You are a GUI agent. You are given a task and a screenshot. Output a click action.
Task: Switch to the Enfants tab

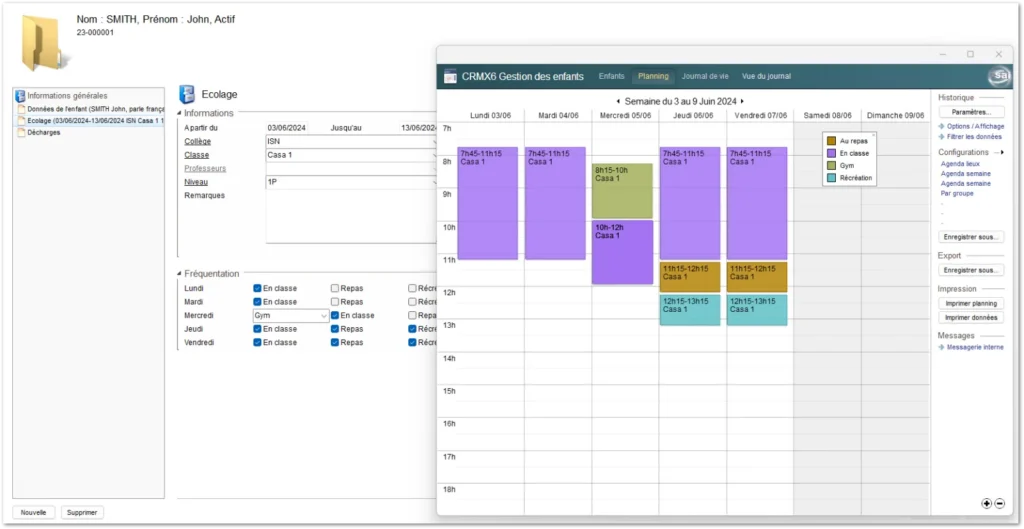612,76
